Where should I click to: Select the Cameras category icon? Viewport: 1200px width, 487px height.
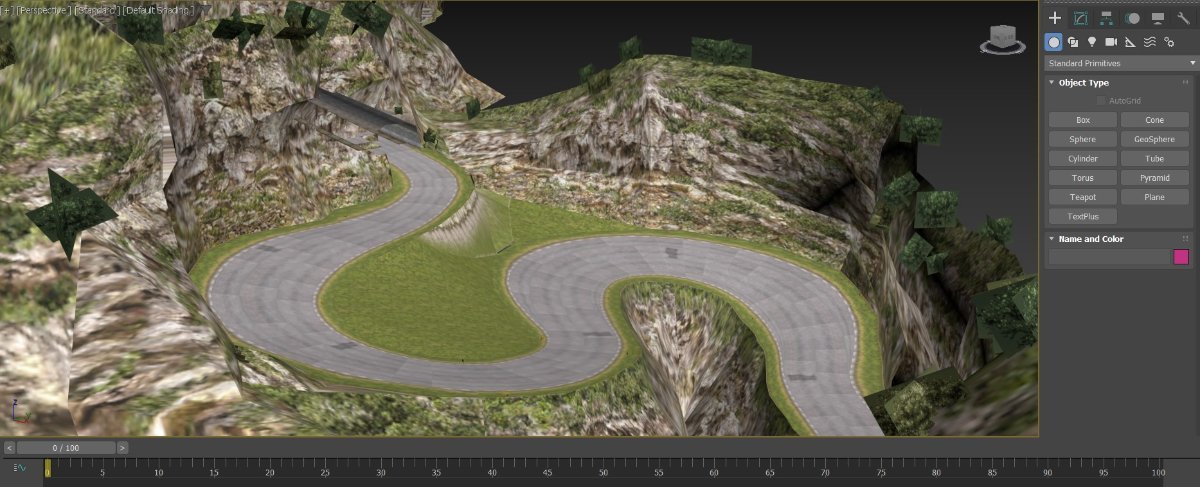1110,42
